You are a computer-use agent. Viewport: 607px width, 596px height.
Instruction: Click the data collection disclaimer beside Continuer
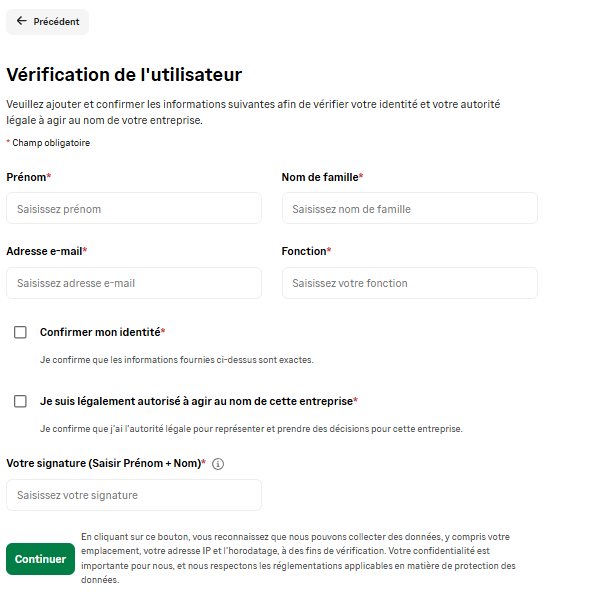pos(298,558)
